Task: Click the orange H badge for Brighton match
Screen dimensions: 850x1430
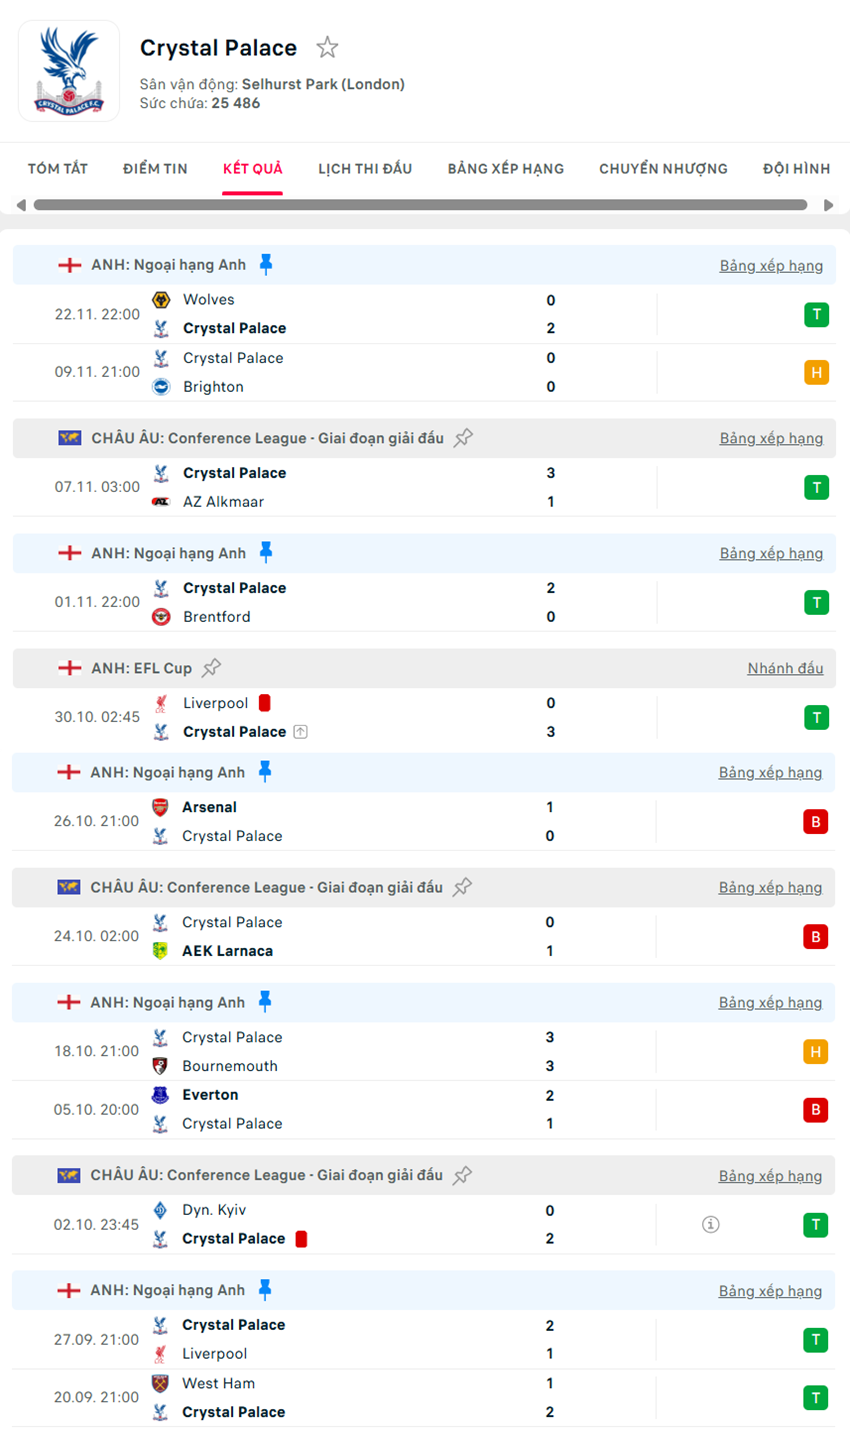Action: point(816,373)
